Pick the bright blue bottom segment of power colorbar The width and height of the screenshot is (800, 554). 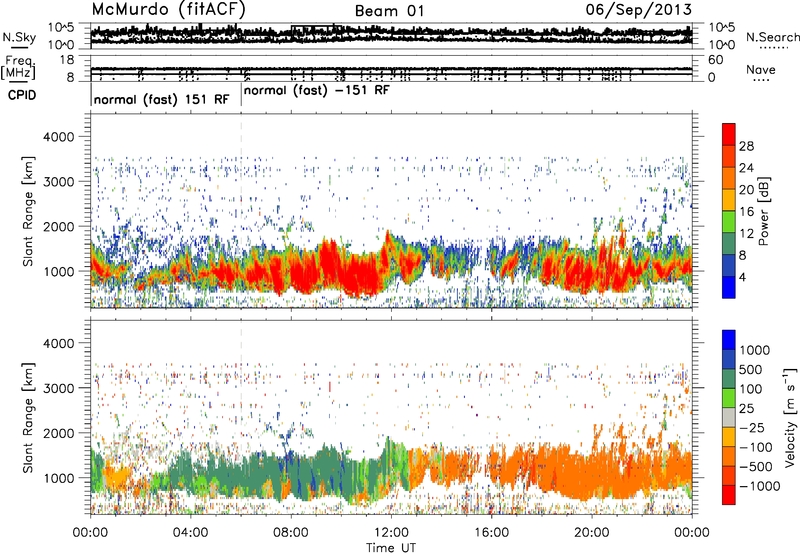click(729, 288)
